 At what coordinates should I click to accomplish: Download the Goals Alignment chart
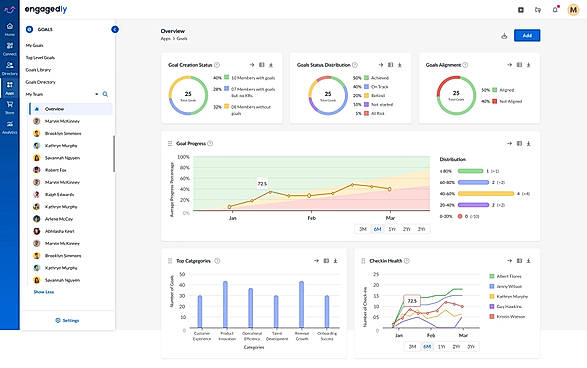point(529,65)
